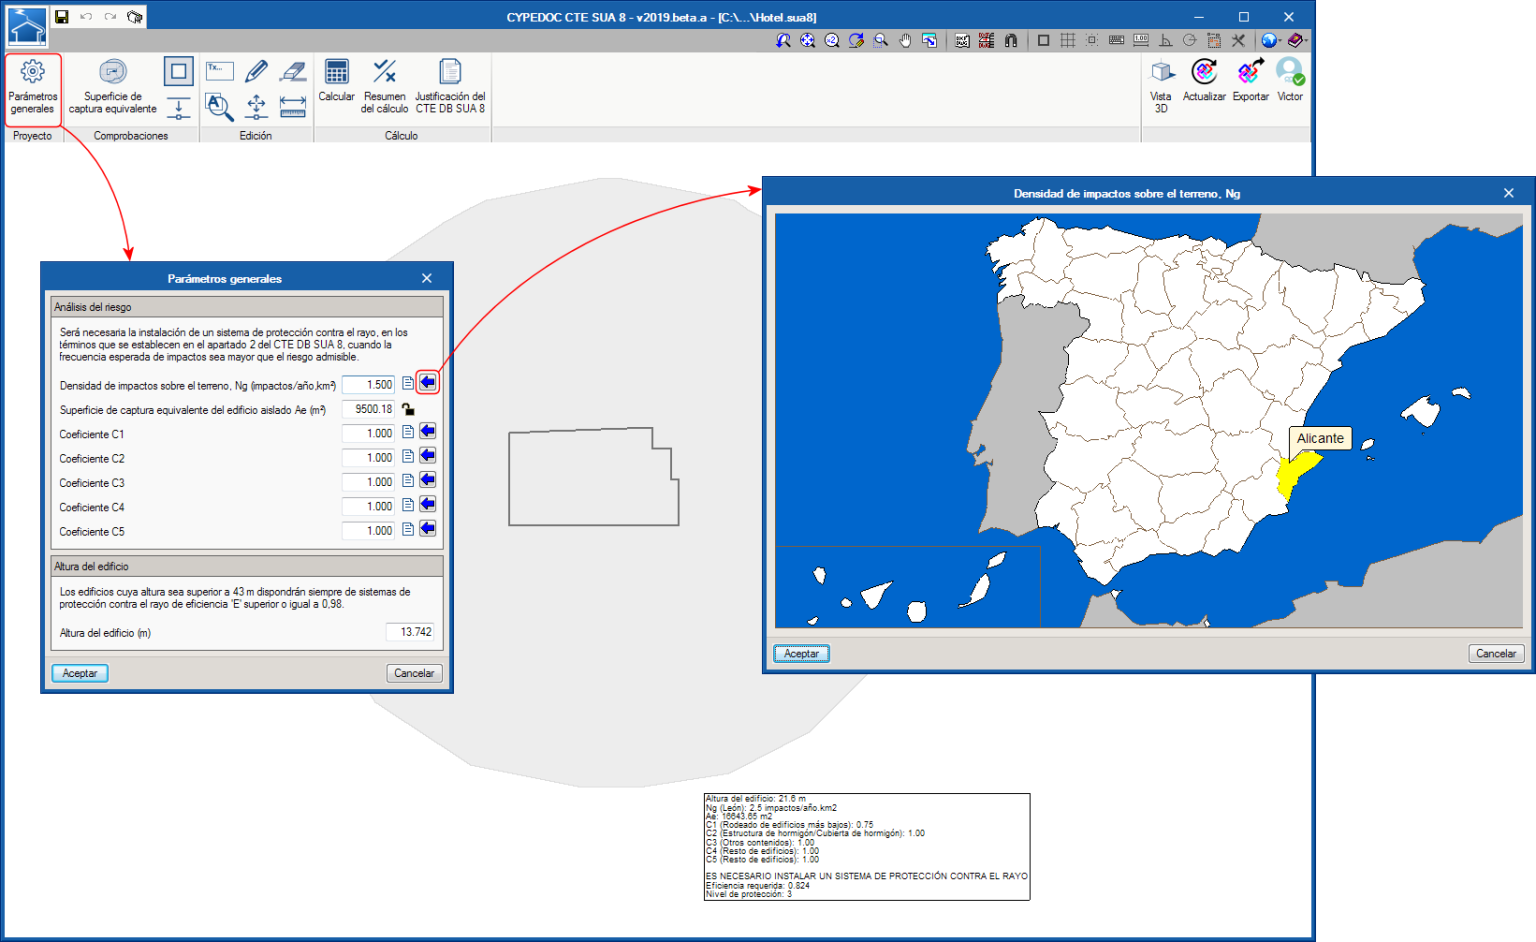The width and height of the screenshot is (1536, 942).
Task: Click the blue arrow for Coeficiente C3
Action: 428,481
